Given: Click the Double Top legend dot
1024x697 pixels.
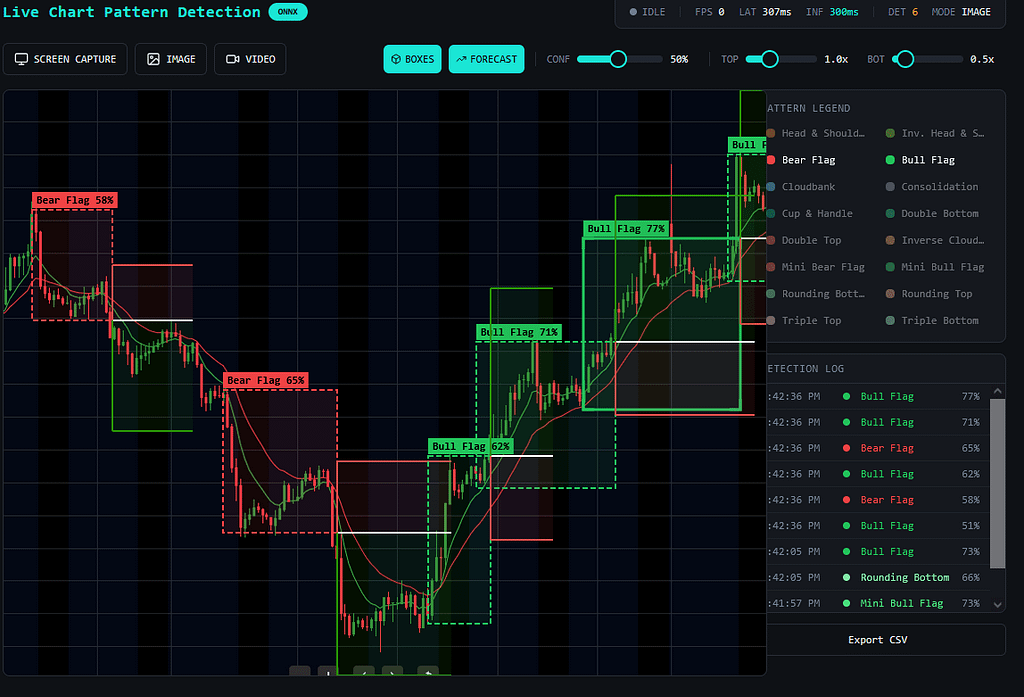Looking at the screenshot, I should [771, 240].
